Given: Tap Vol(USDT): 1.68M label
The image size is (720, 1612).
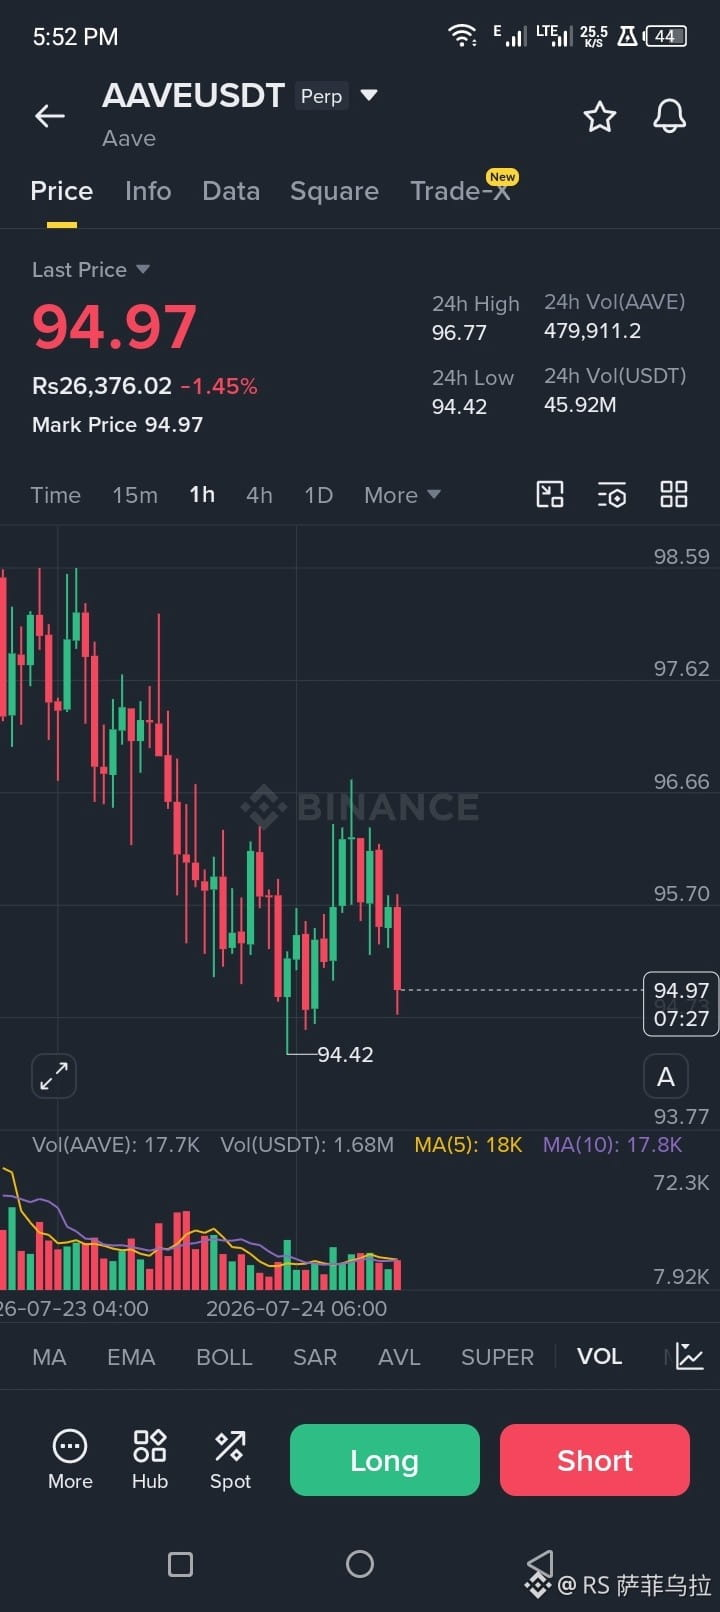Looking at the screenshot, I should pos(307,1145).
